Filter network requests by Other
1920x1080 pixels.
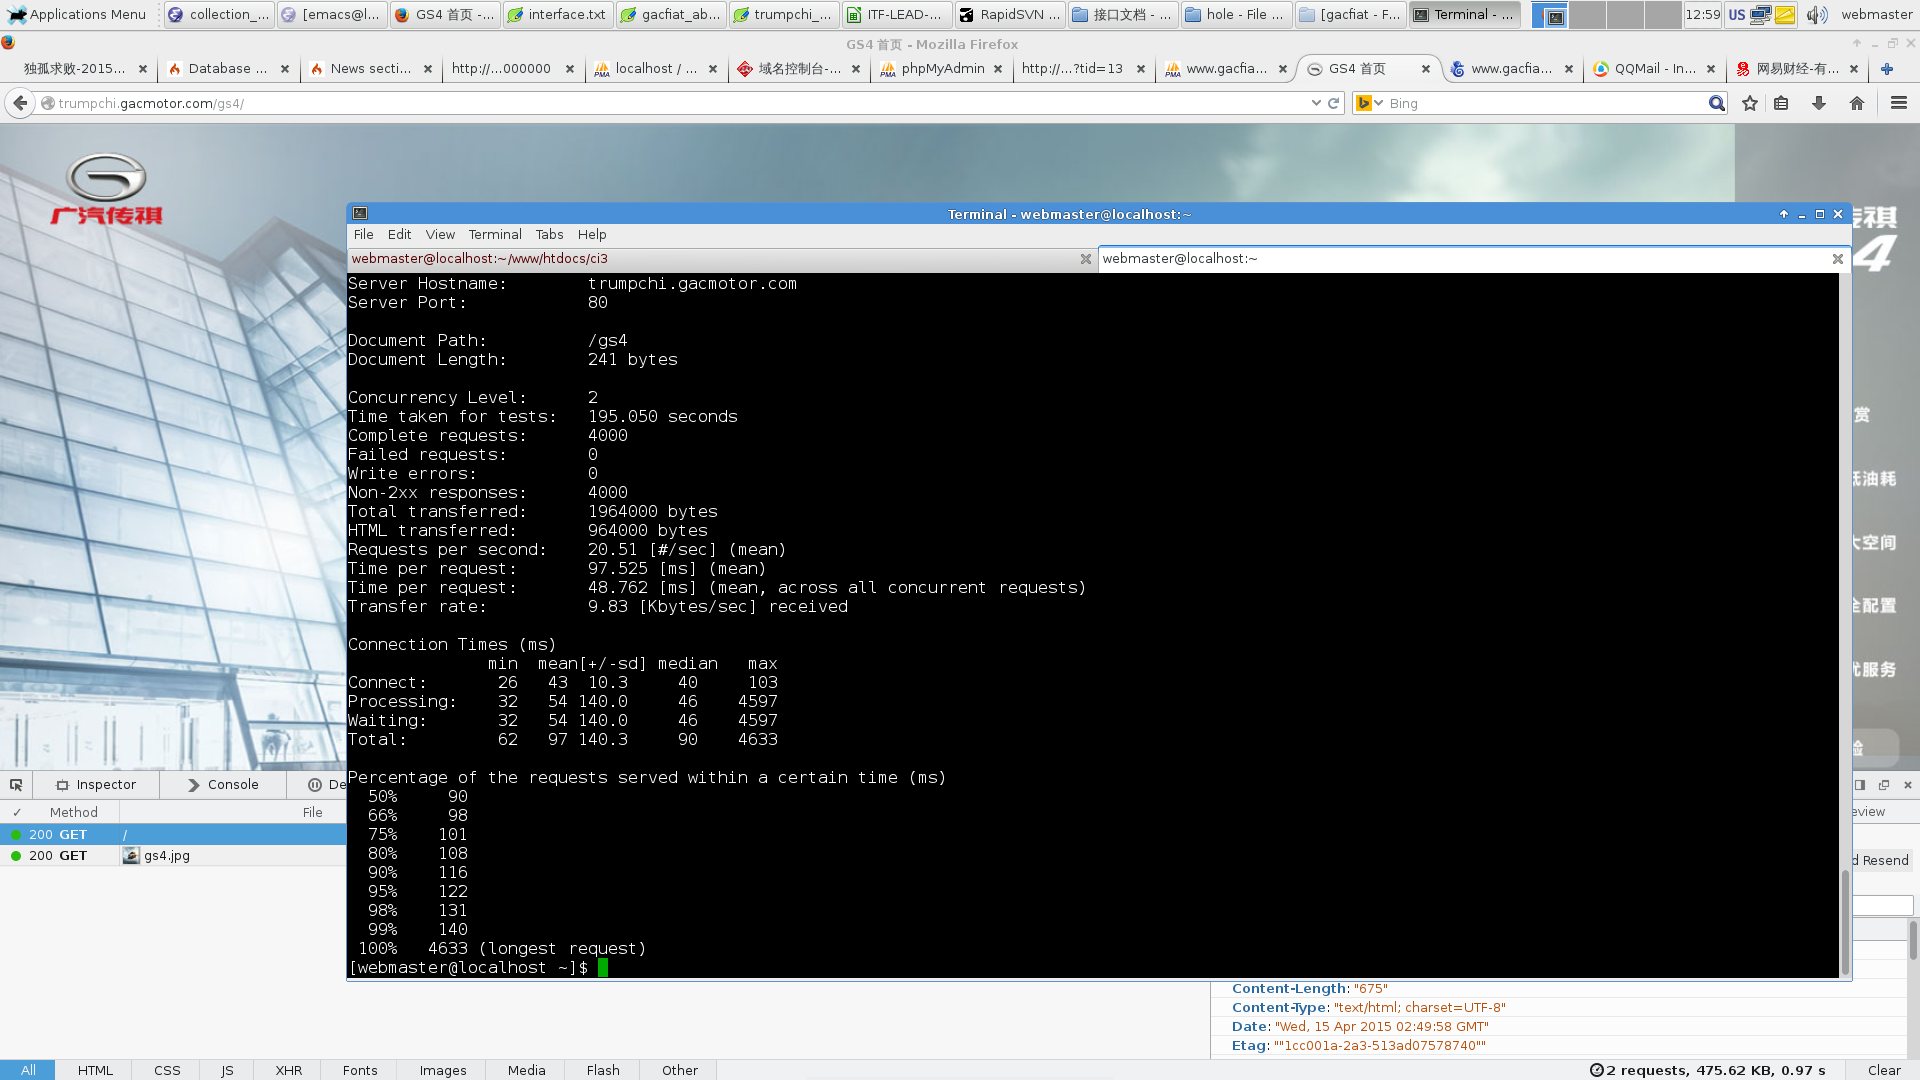(680, 1070)
